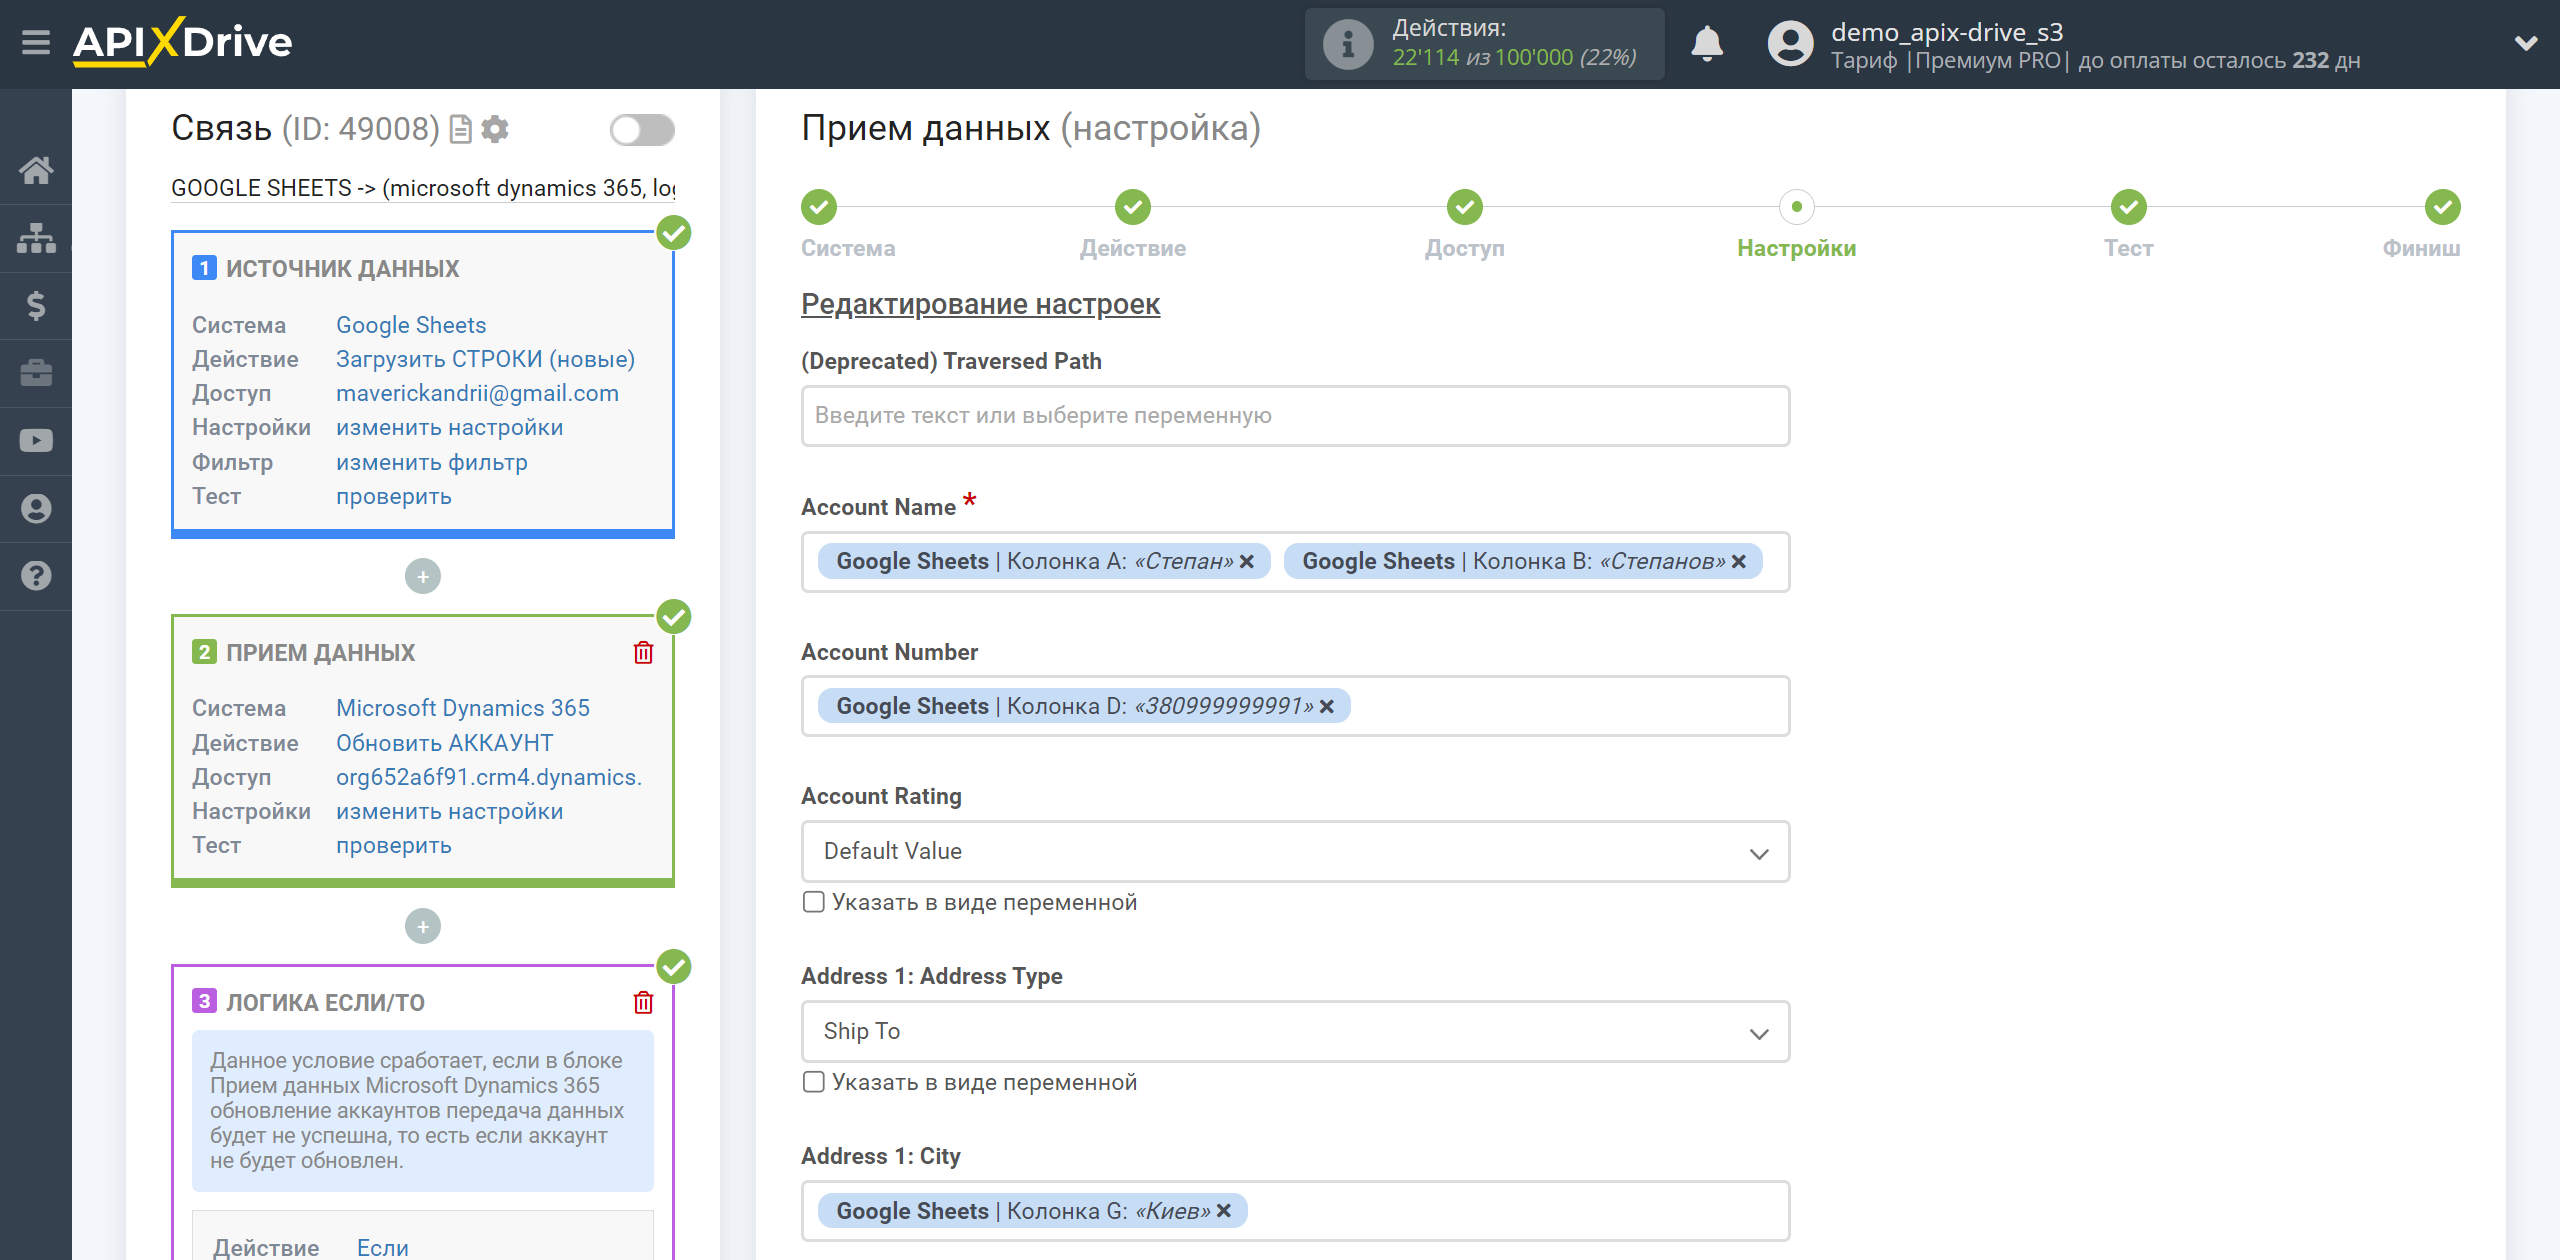Open help question mark icon
2560x1260 pixels.
coord(36,576)
